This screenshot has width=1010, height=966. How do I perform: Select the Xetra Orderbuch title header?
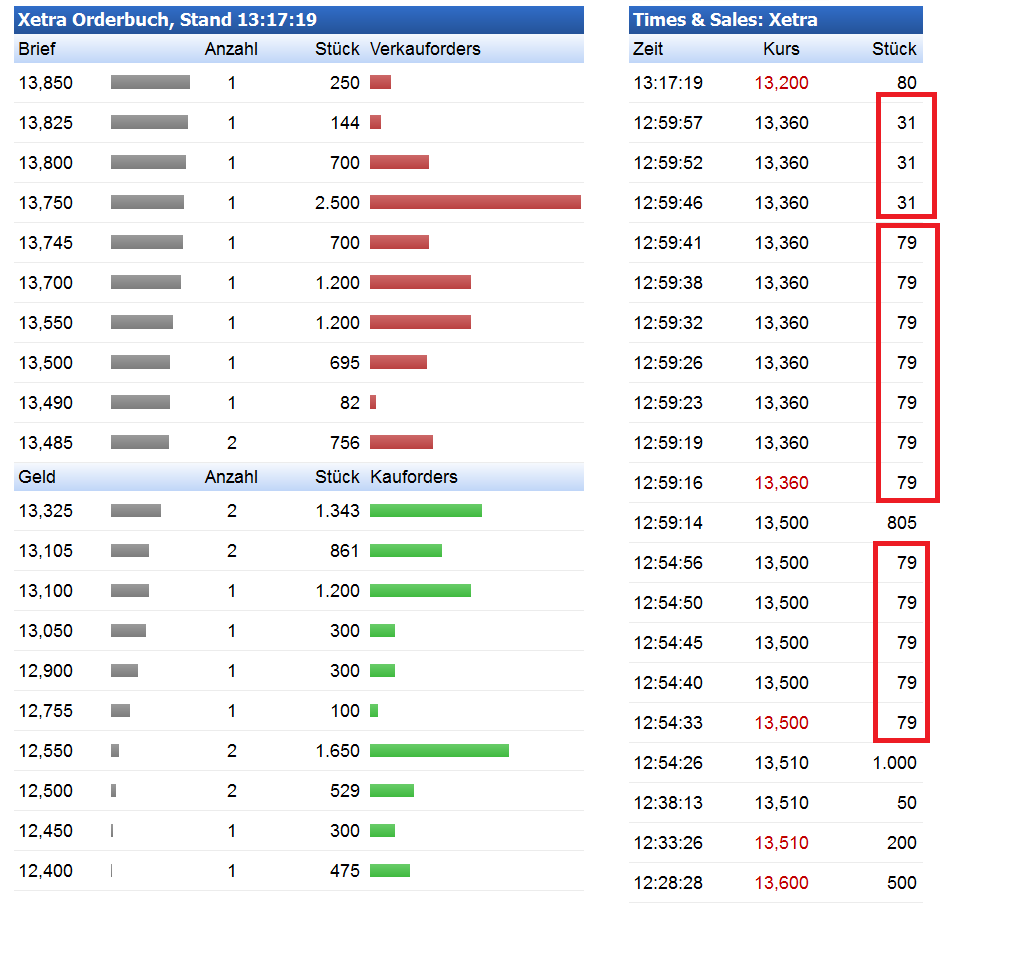coord(298,19)
